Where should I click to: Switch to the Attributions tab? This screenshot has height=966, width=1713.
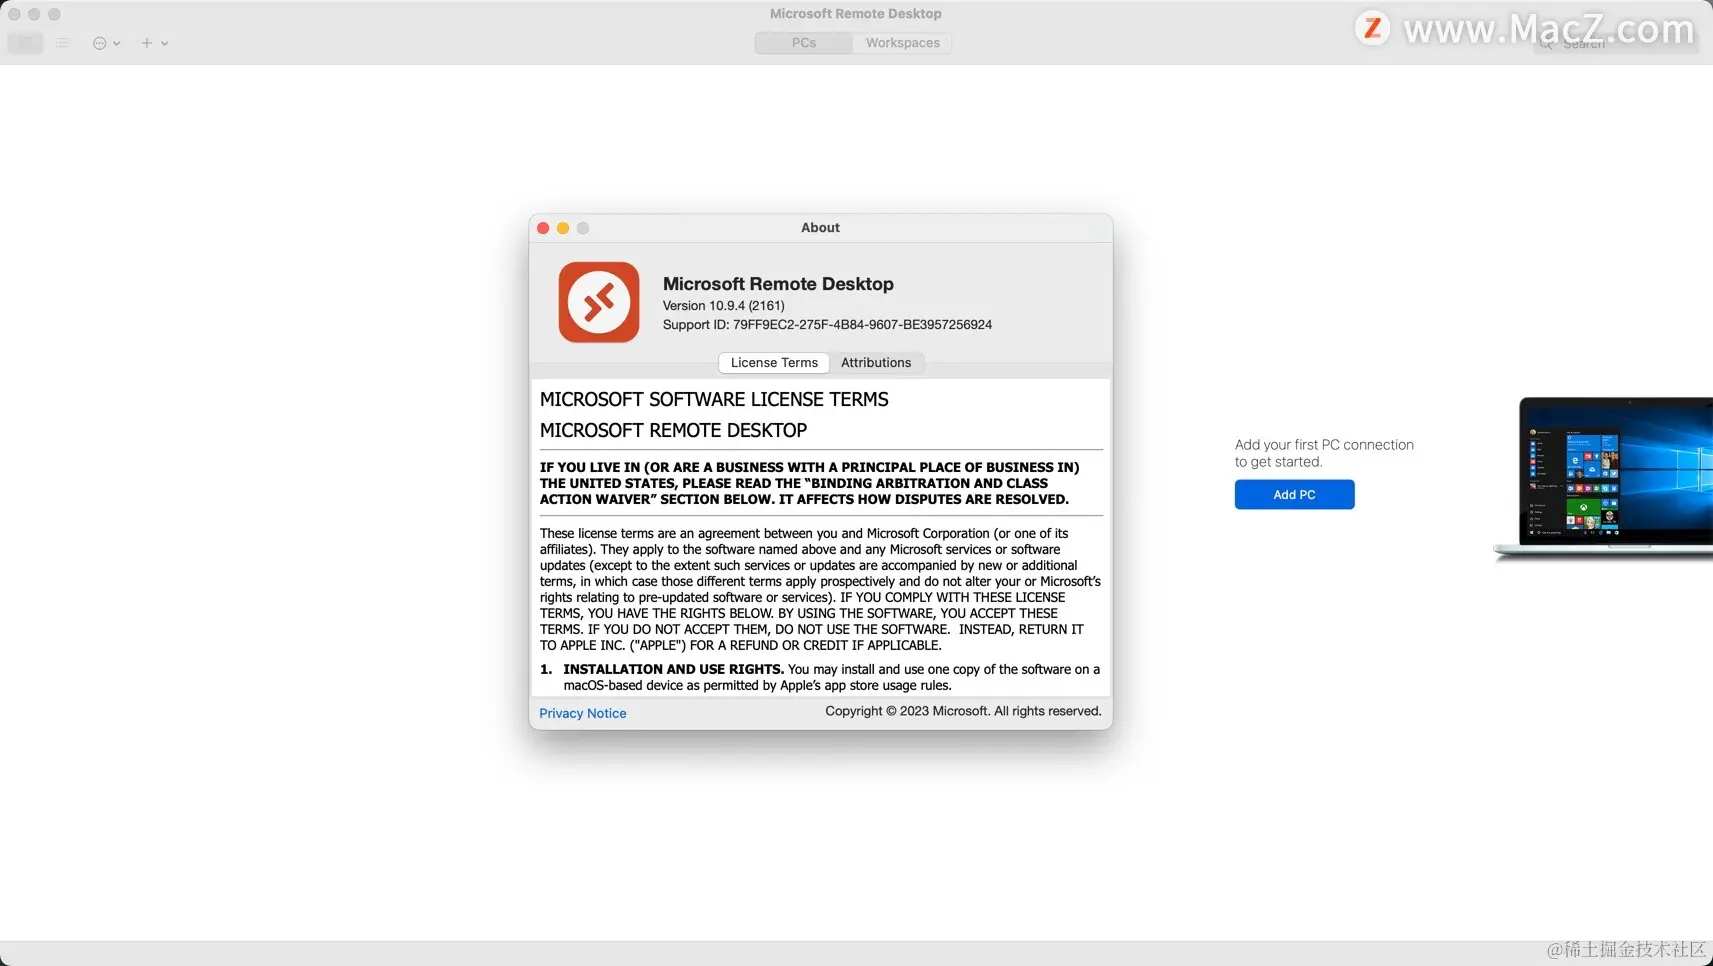(x=876, y=363)
